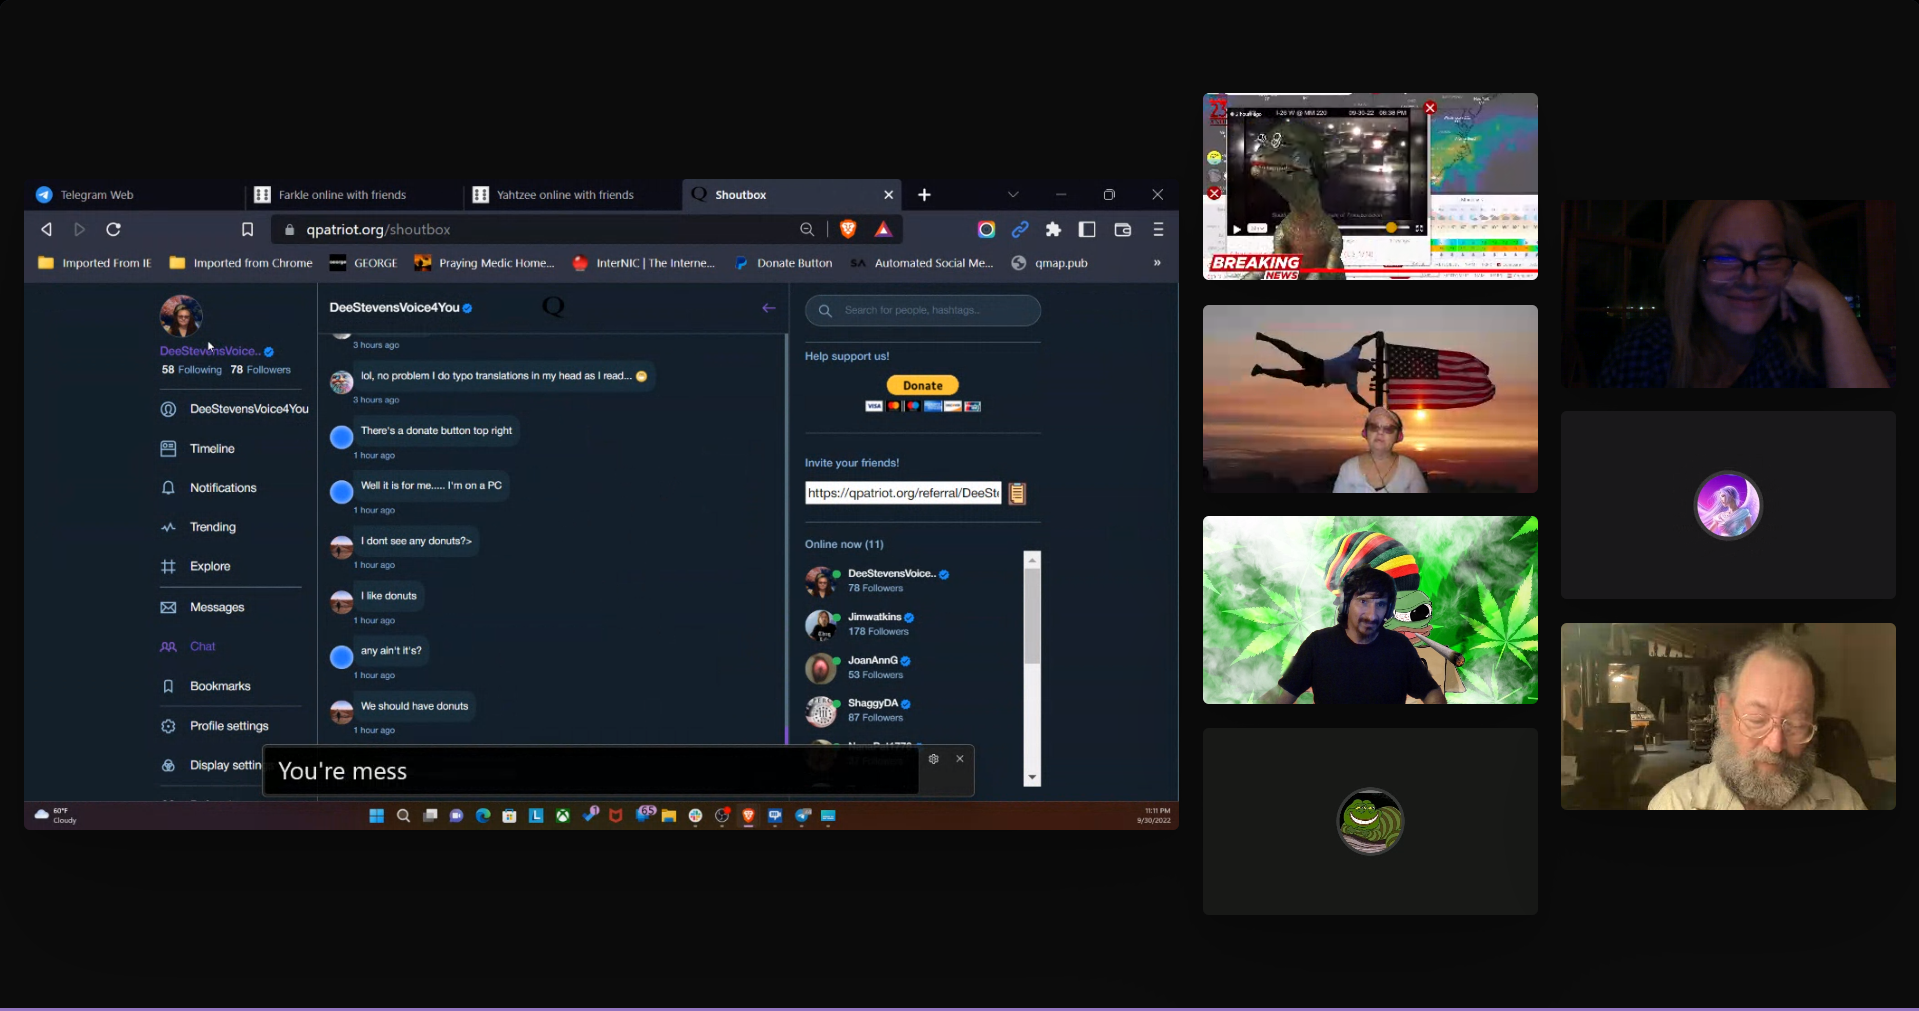Click the PayPal Donate button
This screenshot has width=1919, height=1011.
pos(922,386)
